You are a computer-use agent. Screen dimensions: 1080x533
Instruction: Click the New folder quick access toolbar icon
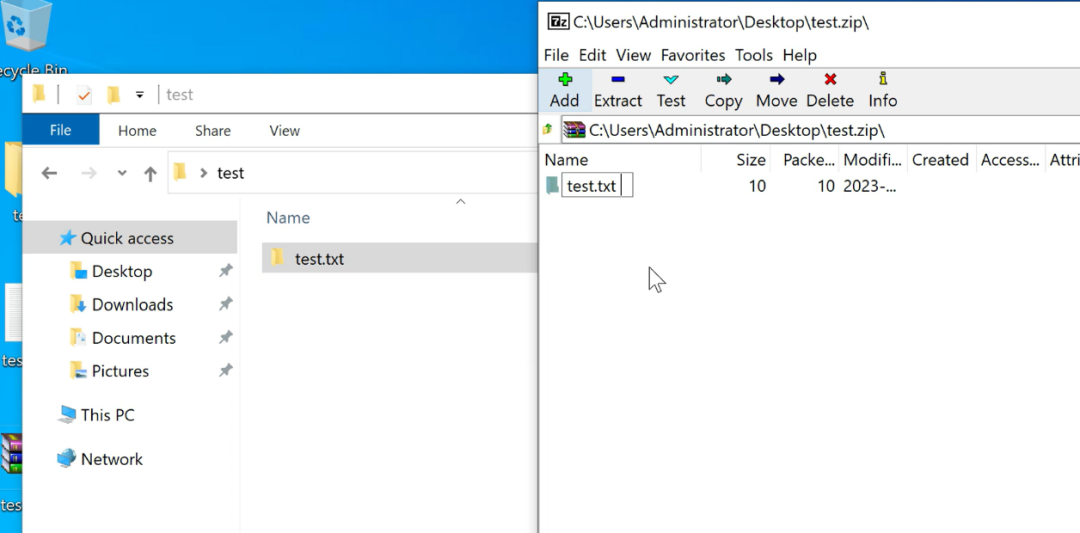[x=114, y=94]
